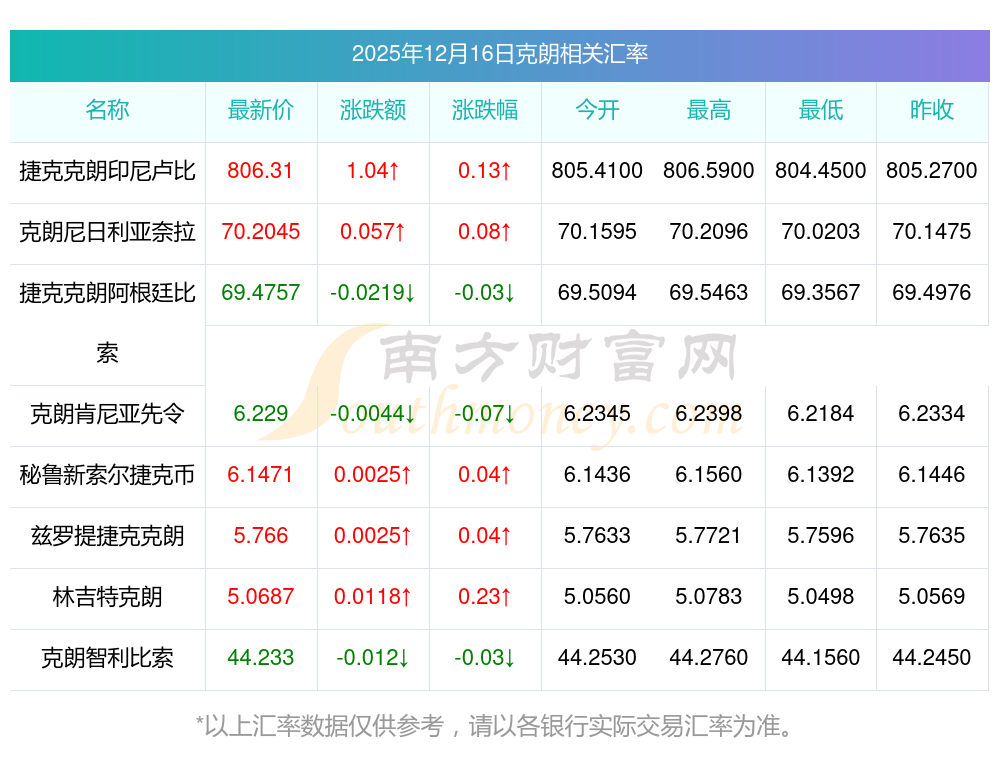Click the 捷克克朗印尼卢比 row name
The width and height of the screenshot is (1000, 757).
tap(107, 171)
